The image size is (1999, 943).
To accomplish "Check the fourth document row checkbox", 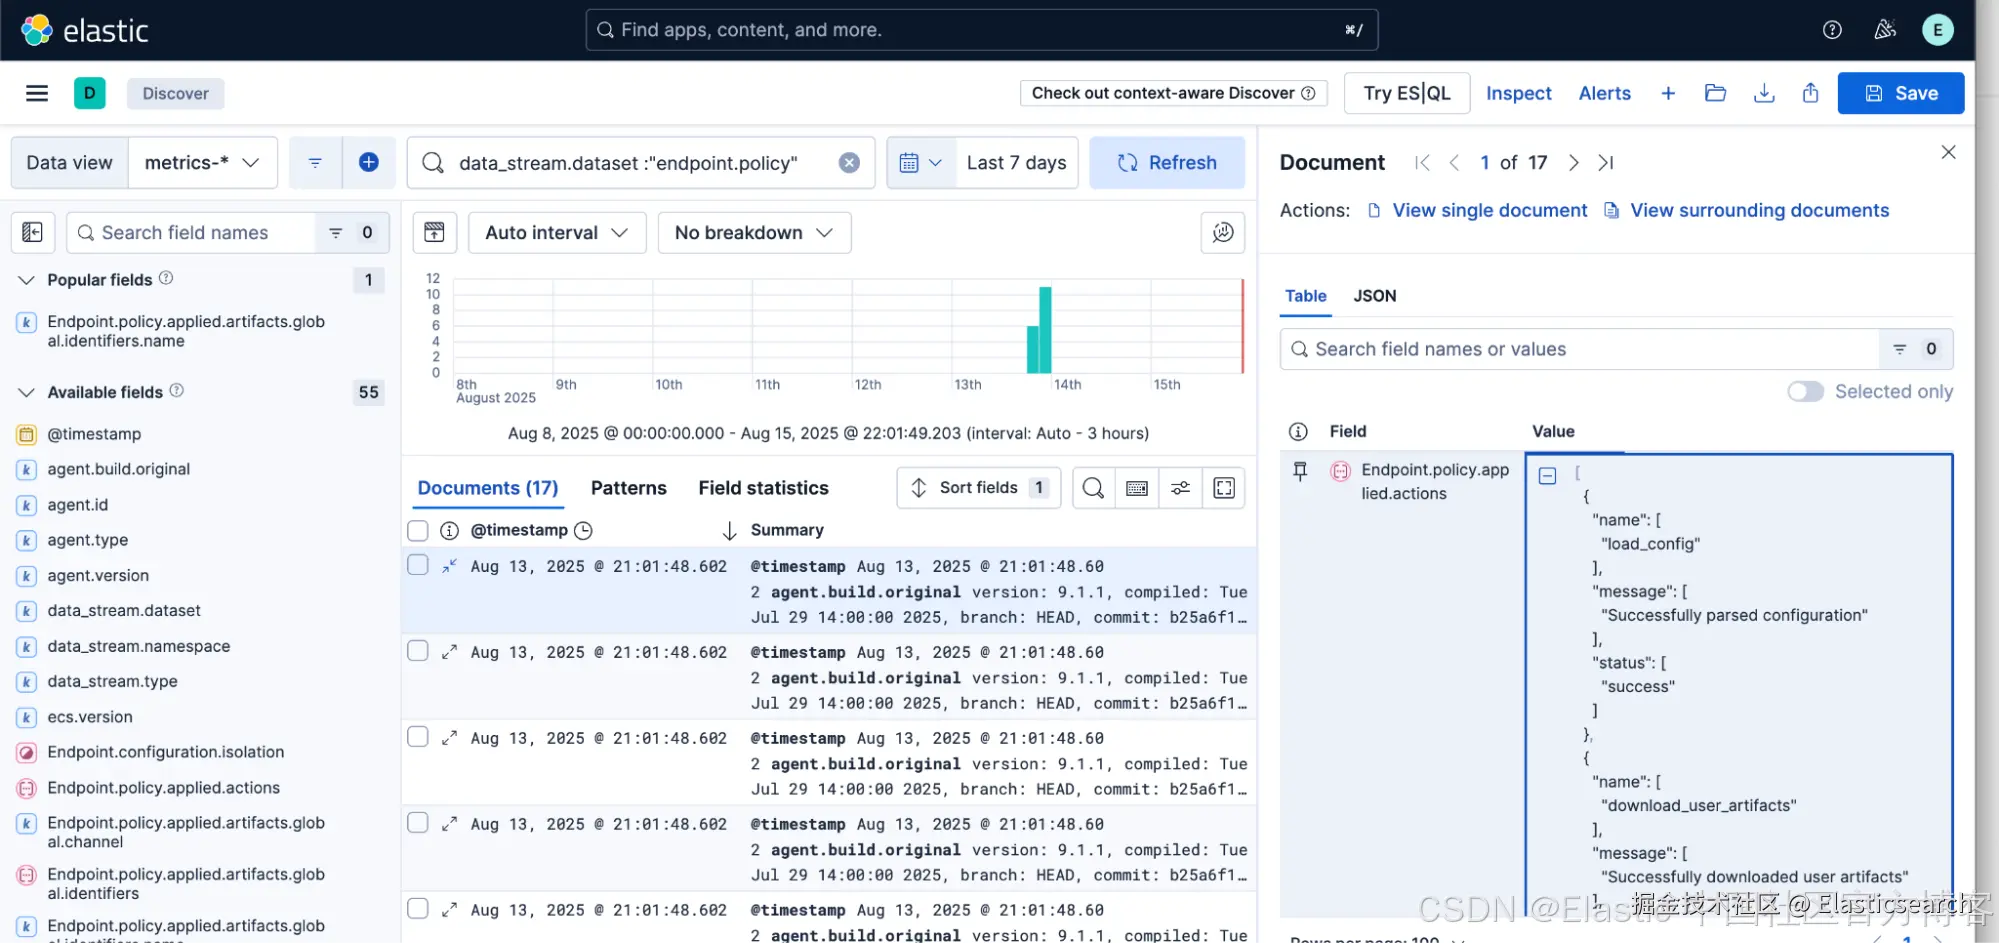I will pyautogui.click(x=418, y=823).
